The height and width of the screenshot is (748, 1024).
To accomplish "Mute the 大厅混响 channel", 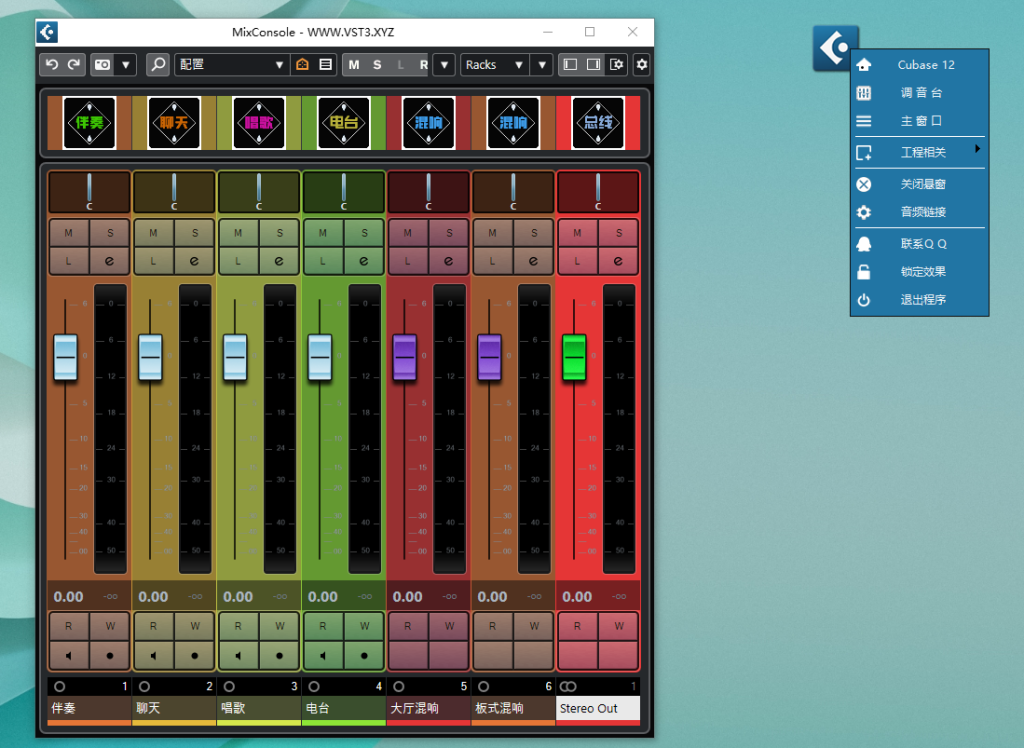I will 408,233.
